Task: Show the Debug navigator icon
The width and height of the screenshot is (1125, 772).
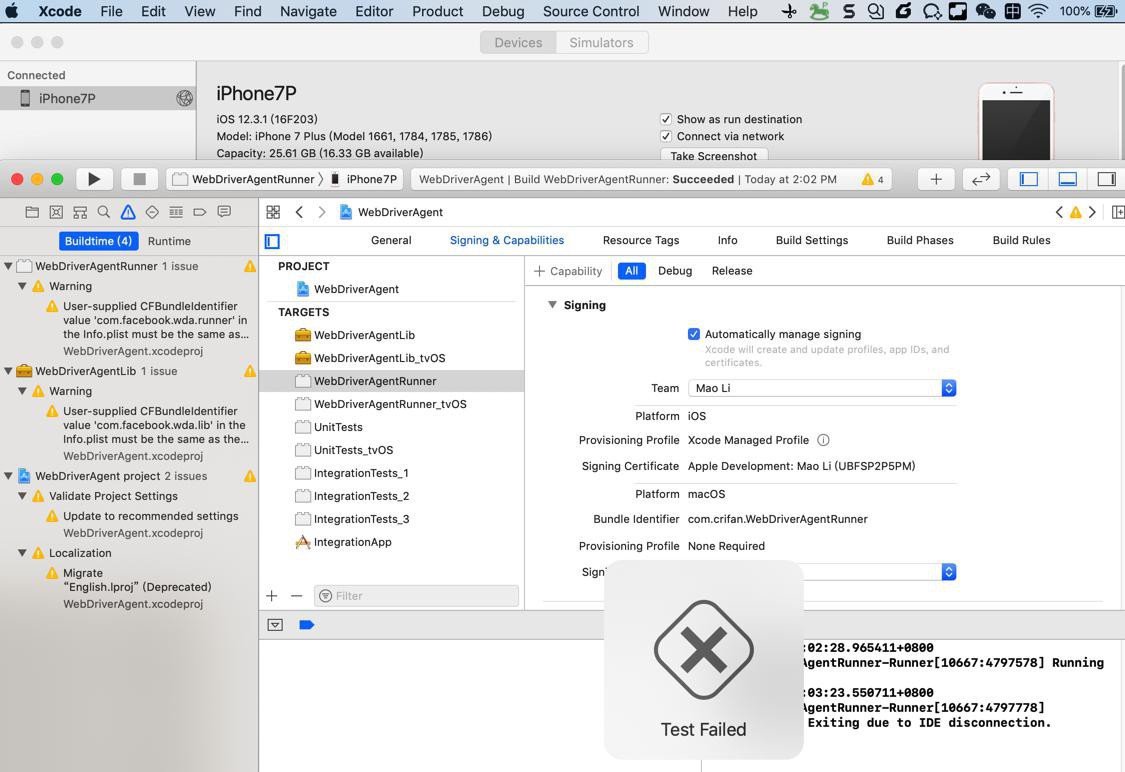Action: (176, 212)
